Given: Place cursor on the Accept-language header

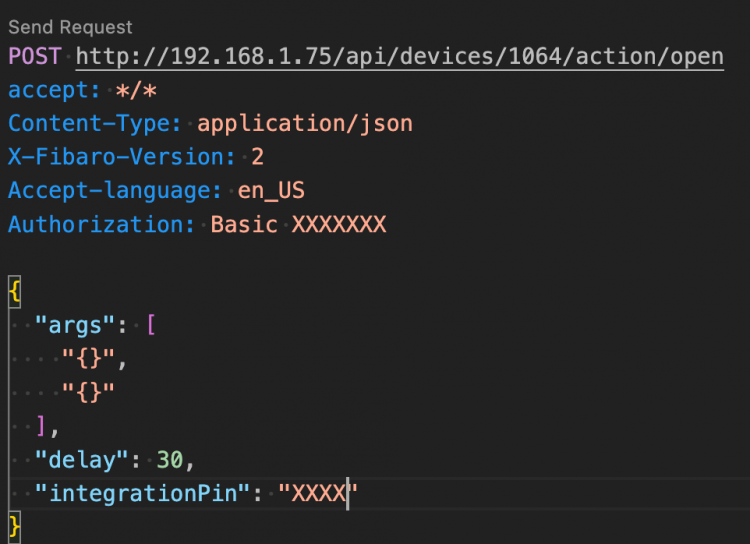Looking at the screenshot, I should [115, 191].
